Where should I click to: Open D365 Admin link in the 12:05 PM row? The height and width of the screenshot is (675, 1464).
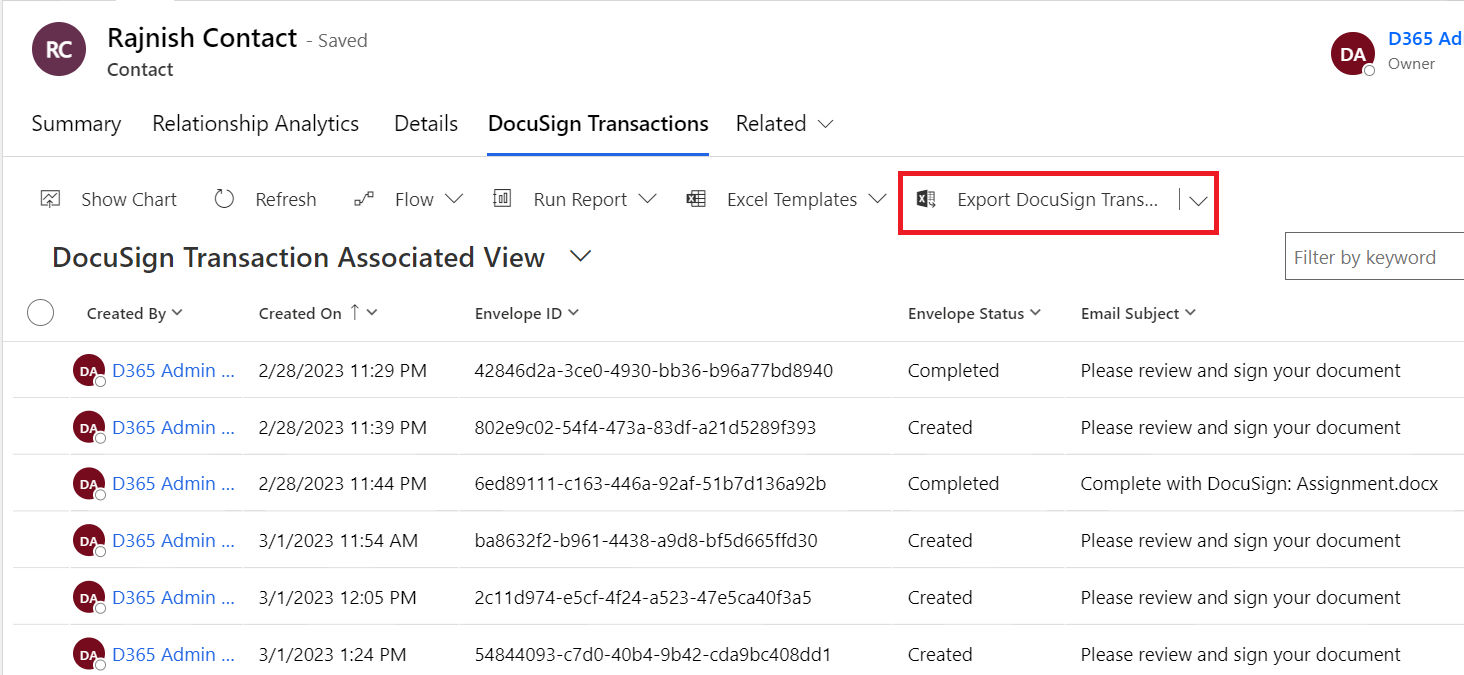coord(173,598)
